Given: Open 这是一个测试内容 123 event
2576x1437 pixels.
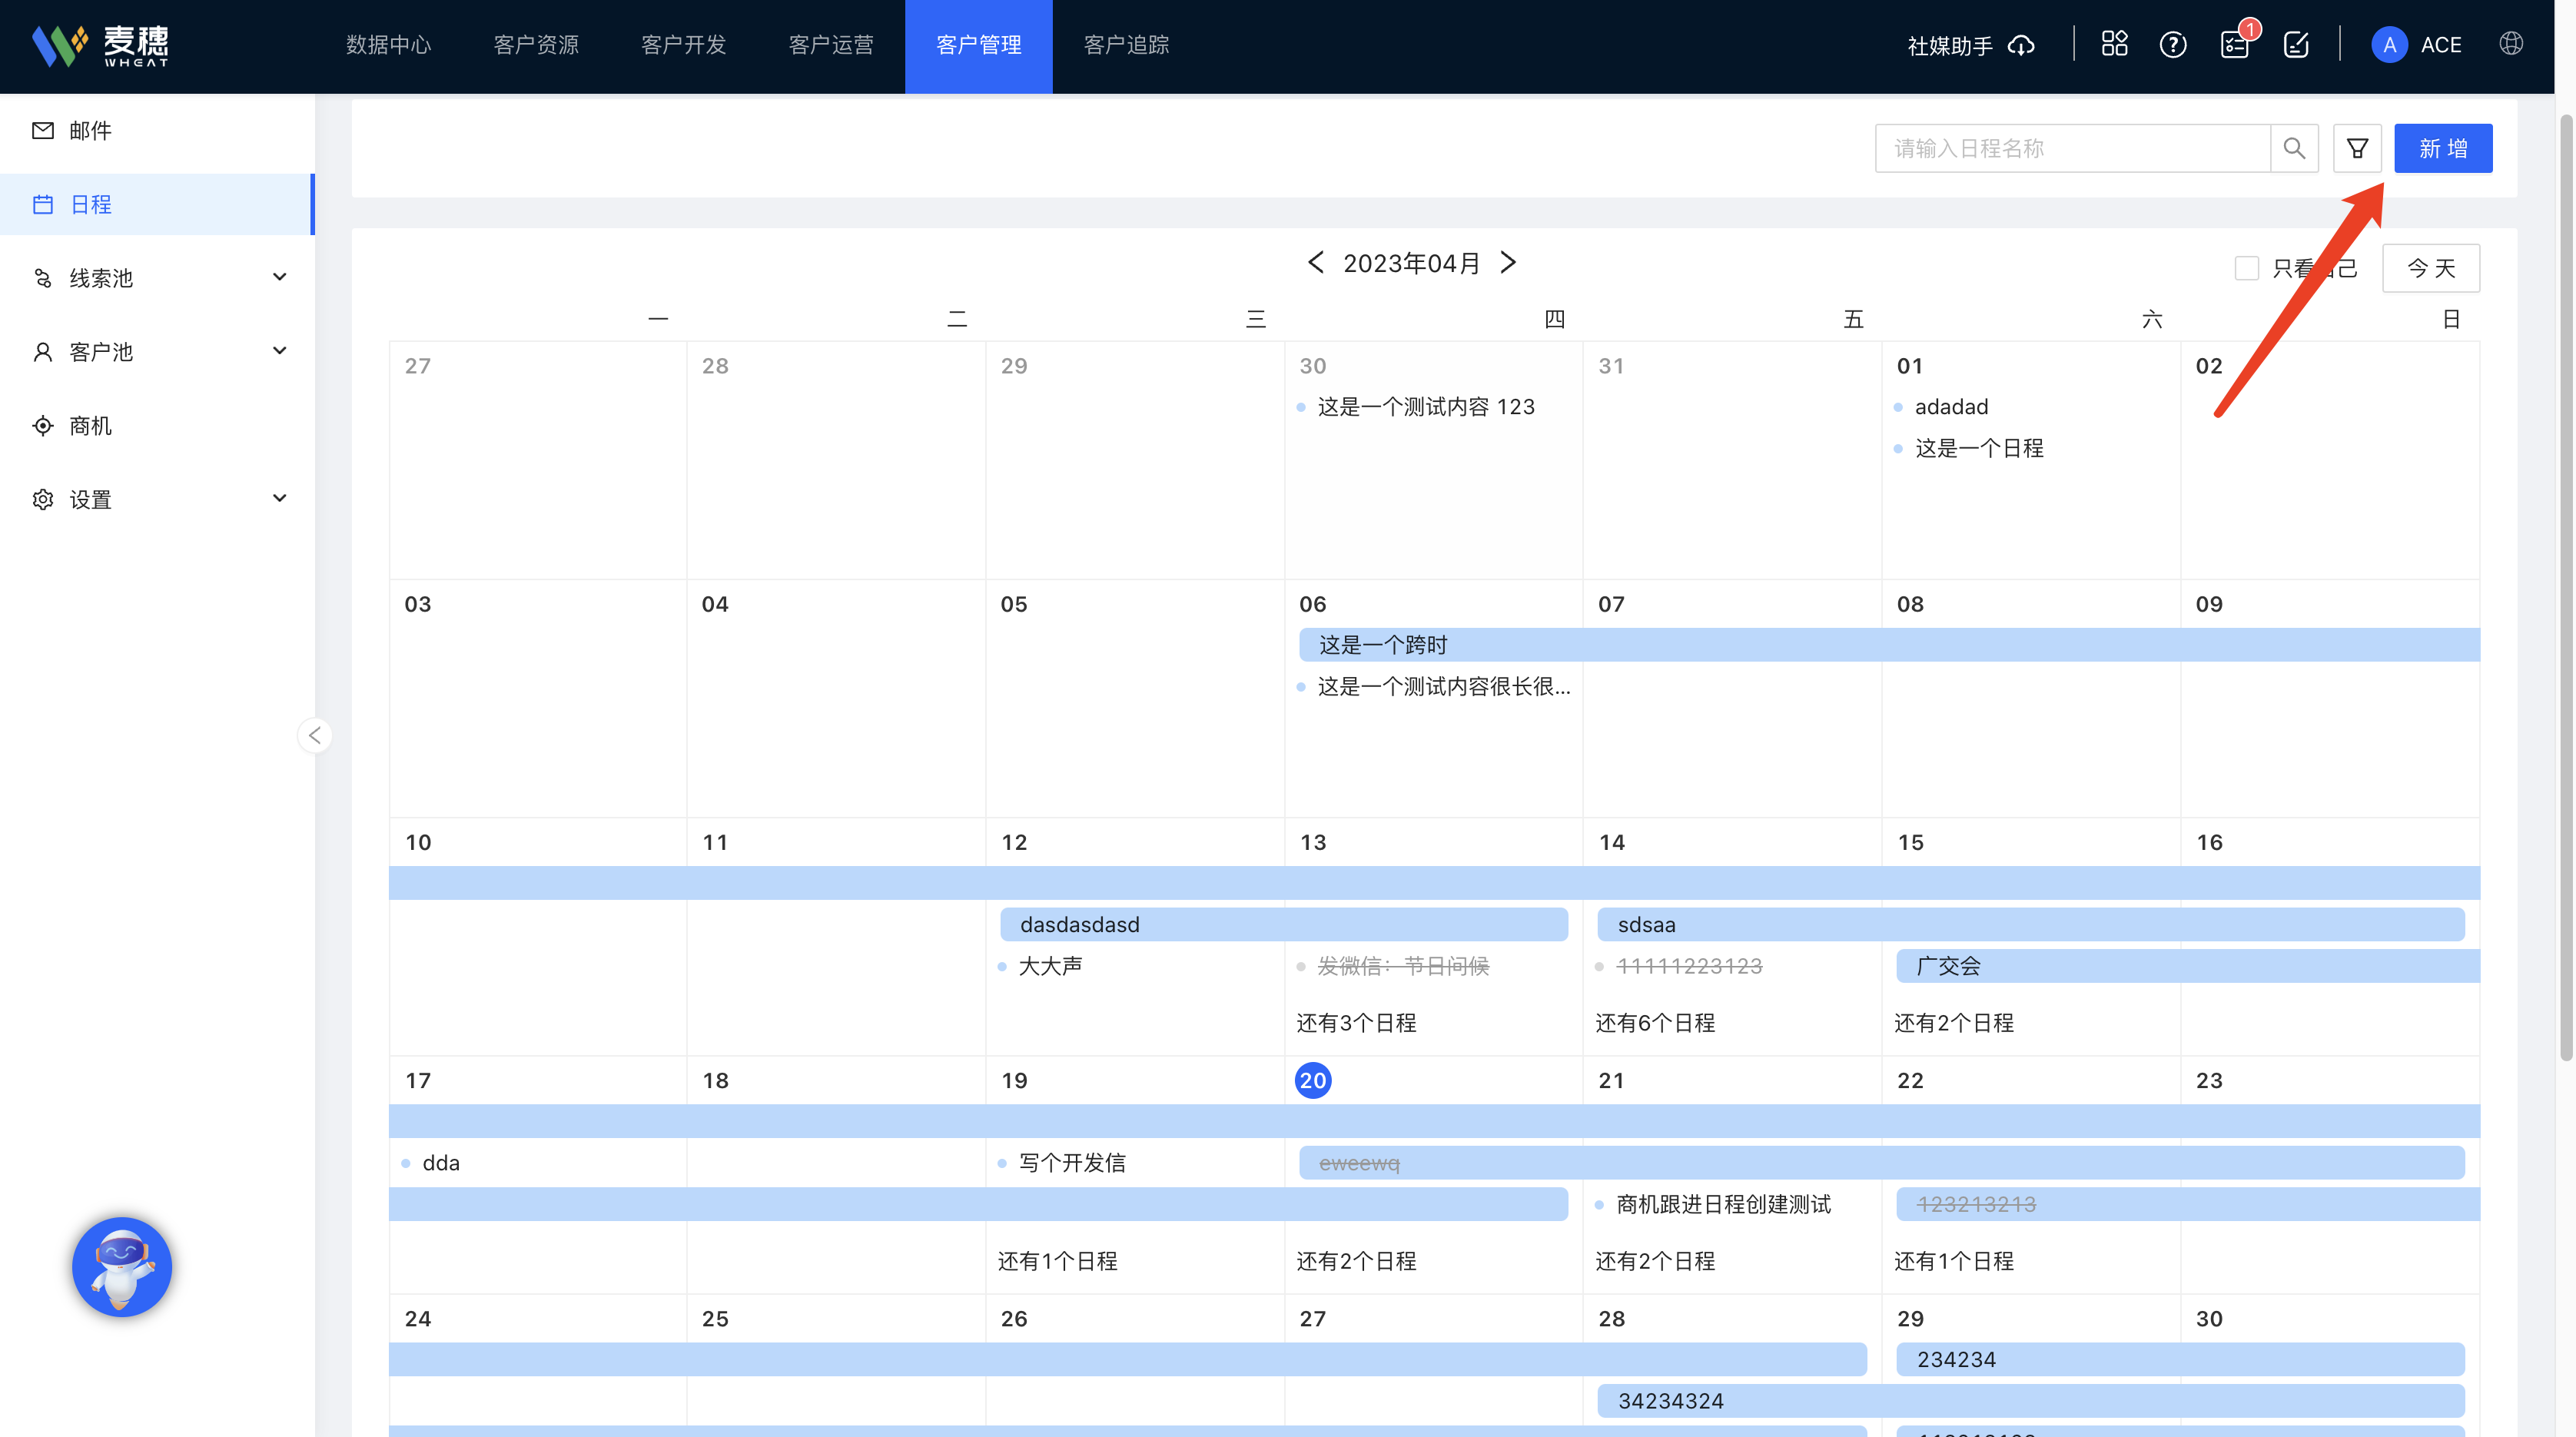Looking at the screenshot, I should [1425, 406].
